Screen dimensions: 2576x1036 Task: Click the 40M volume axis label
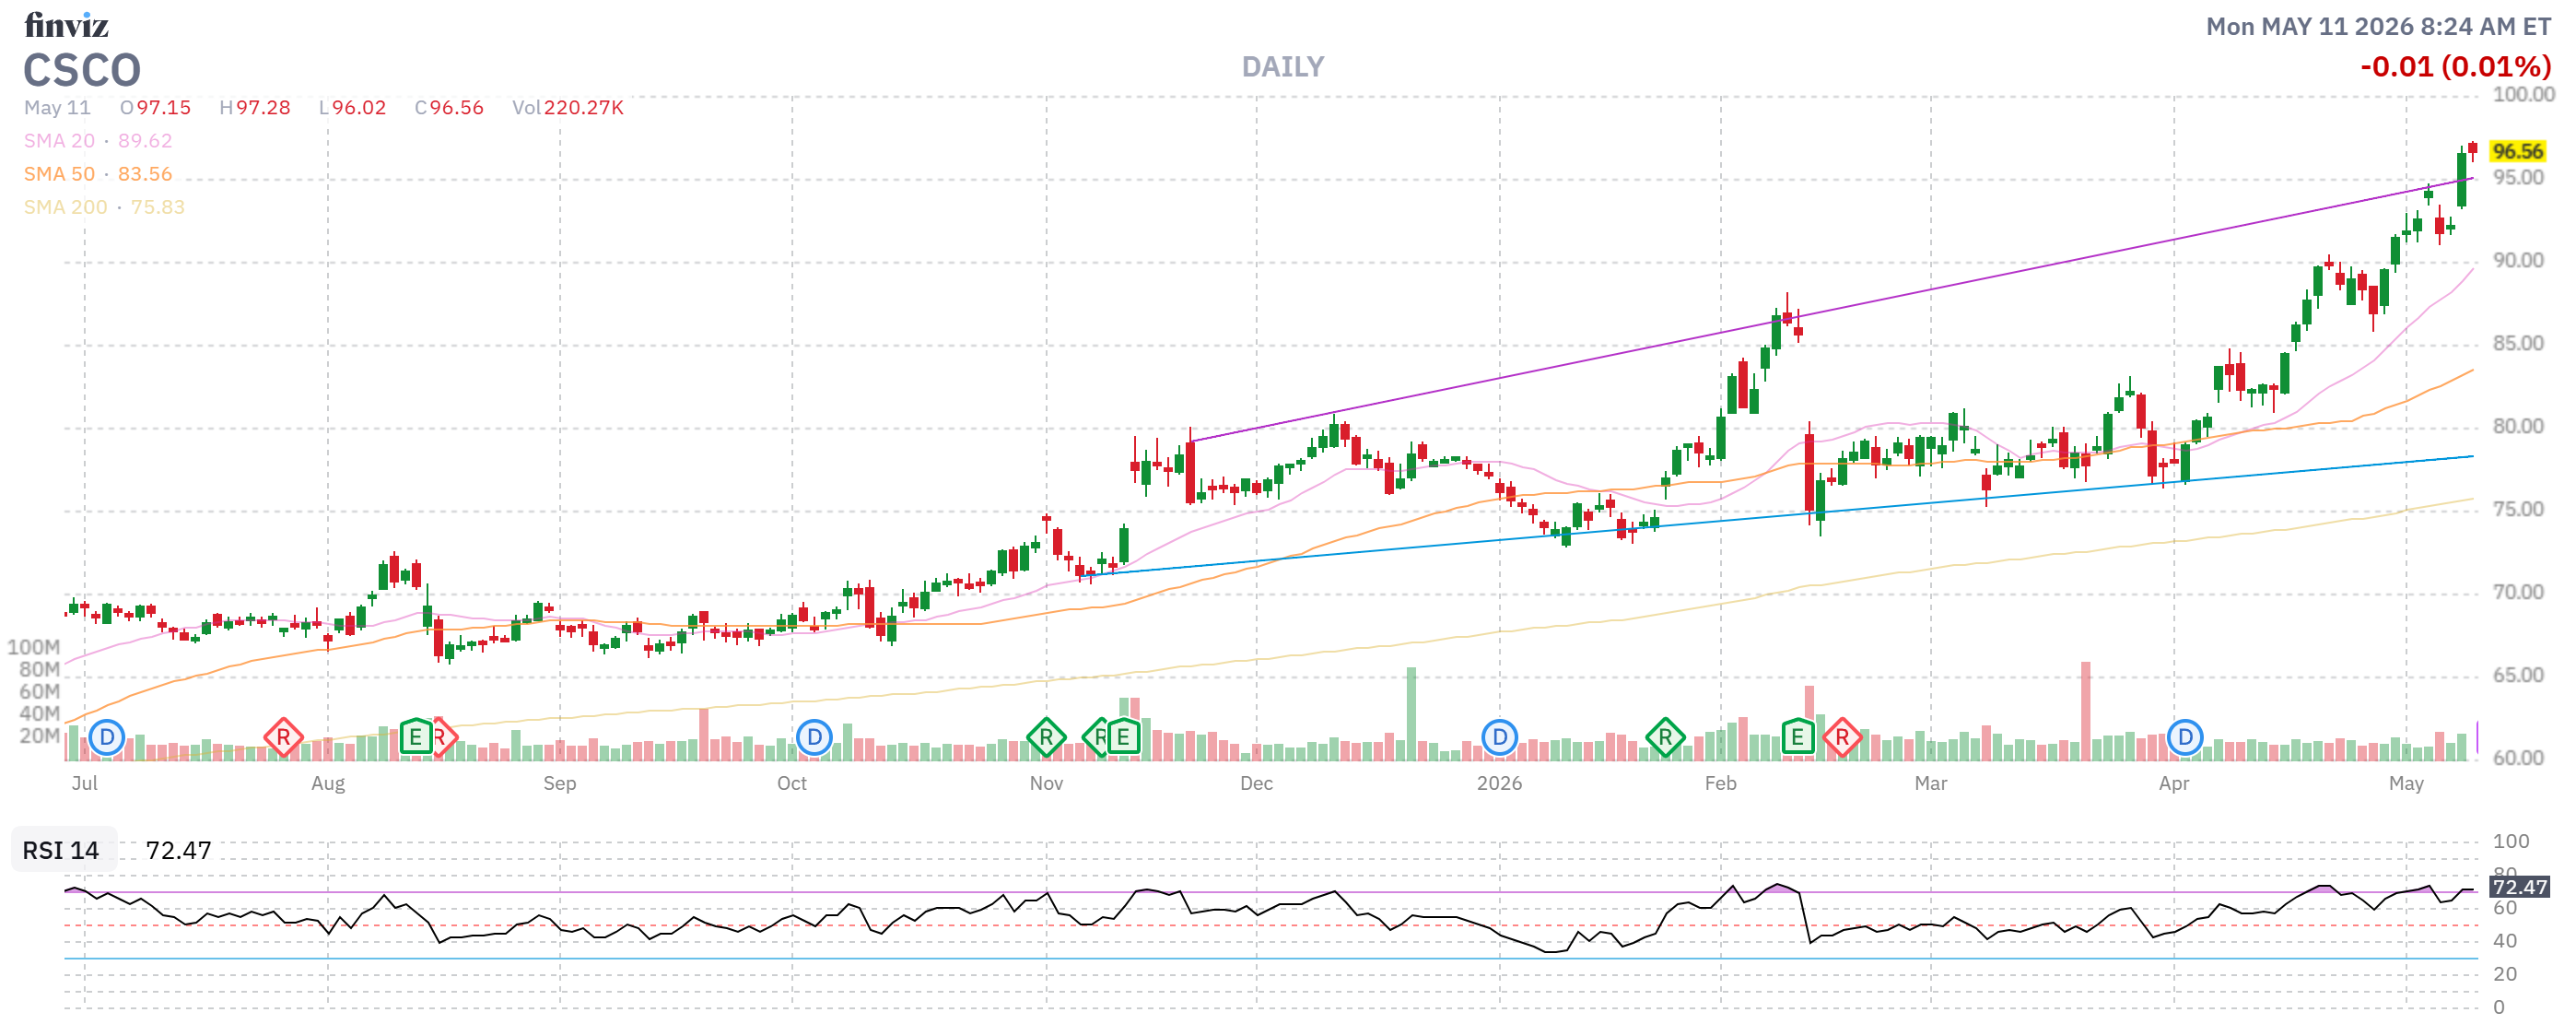point(39,714)
